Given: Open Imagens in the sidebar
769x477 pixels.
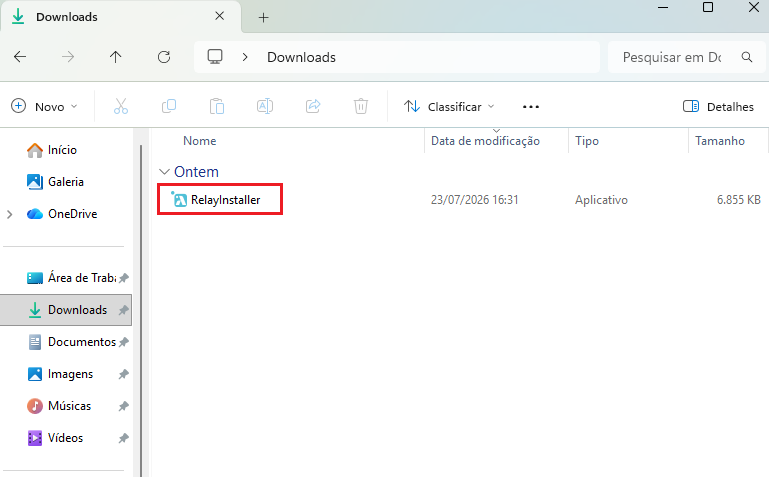Looking at the screenshot, I should [x=70, y=374].
